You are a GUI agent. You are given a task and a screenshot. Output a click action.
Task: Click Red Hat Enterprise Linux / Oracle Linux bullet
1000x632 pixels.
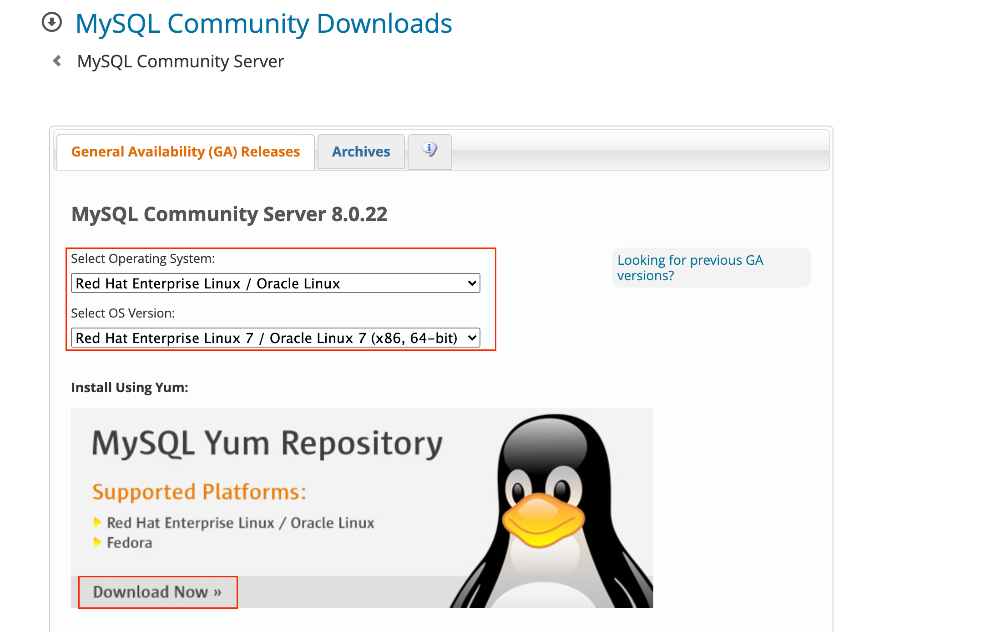tap(240, 523)
